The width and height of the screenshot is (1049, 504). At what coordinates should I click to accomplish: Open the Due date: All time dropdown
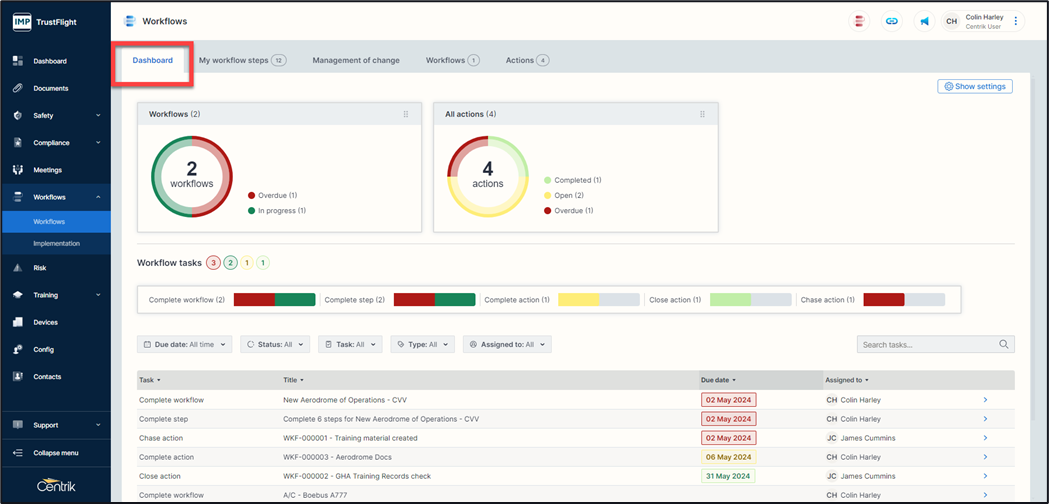click(x=185, y=344)
